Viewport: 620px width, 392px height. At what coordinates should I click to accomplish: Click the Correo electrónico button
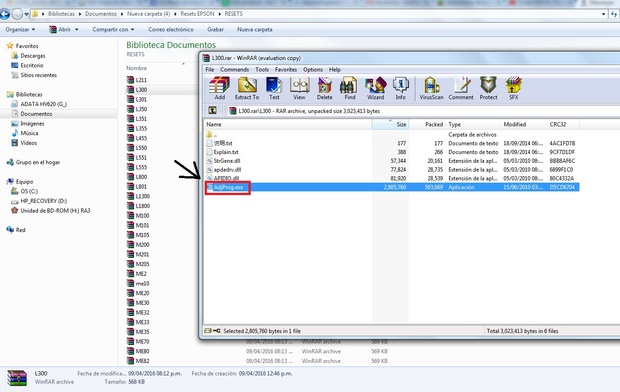(171, 30)
